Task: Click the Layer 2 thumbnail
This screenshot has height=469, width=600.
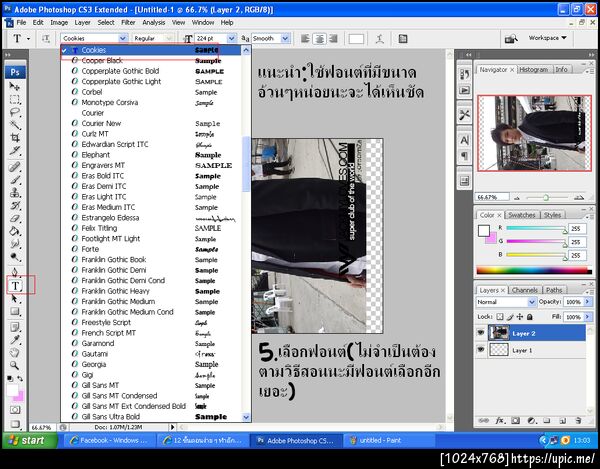Action: (499, 333)
